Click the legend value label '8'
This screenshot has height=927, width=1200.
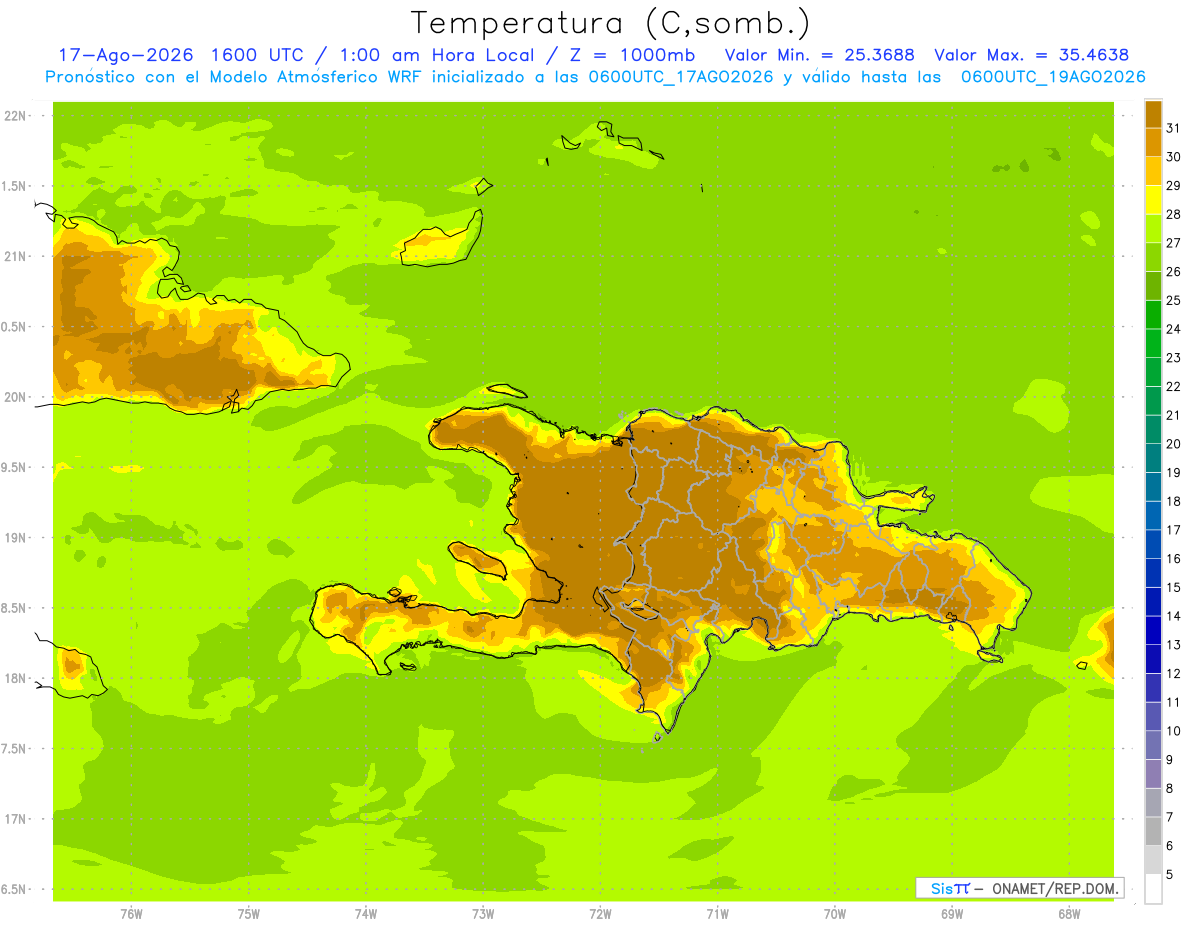point(1170,788)
